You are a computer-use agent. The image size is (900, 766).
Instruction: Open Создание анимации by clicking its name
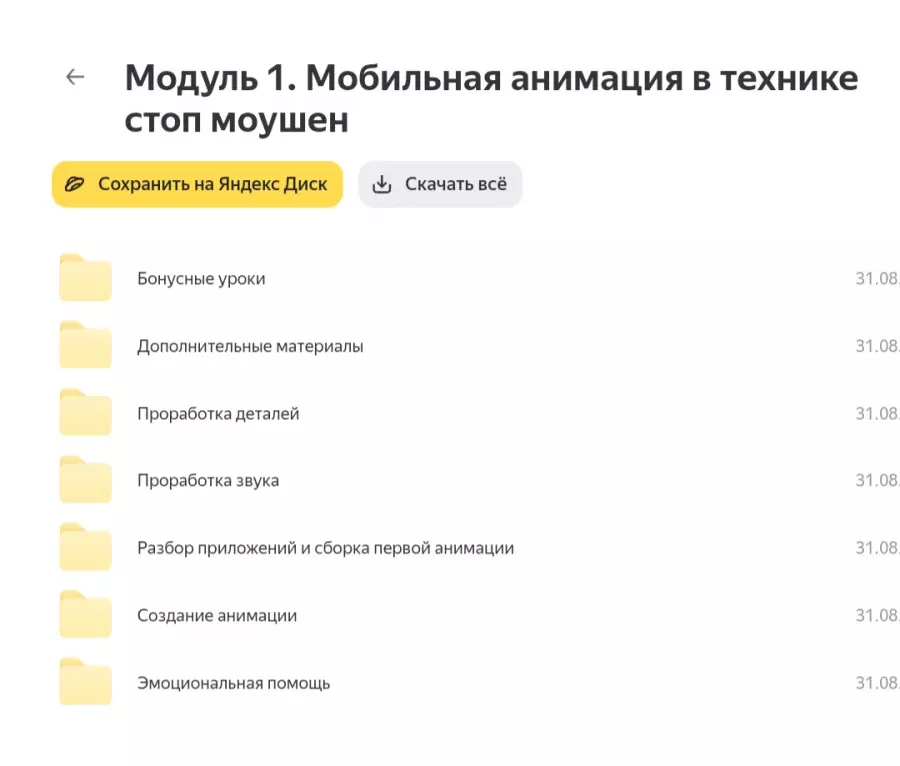click(217, 616)
